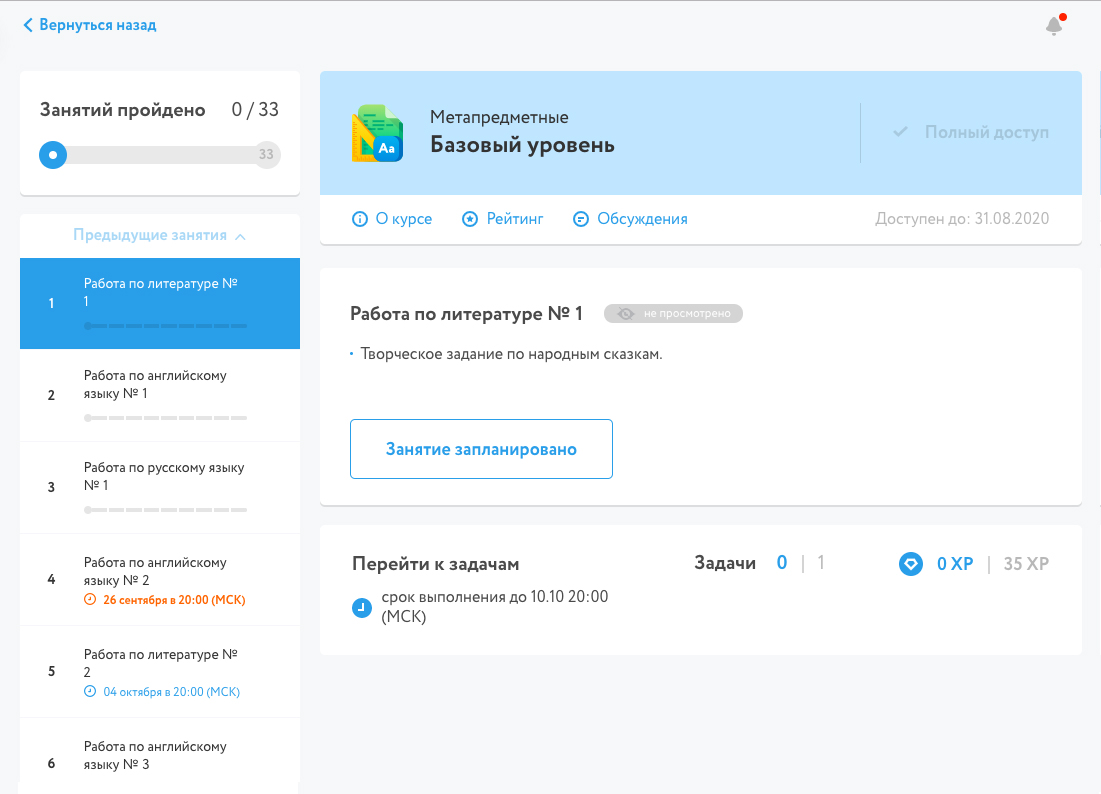
Task: Click the '33' end marker on progress bar
Action: pyautogui.click(x=266, y=154)
